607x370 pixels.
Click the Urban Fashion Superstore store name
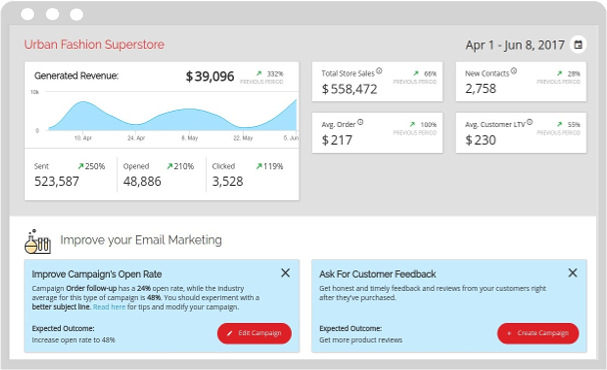(94, 45)
